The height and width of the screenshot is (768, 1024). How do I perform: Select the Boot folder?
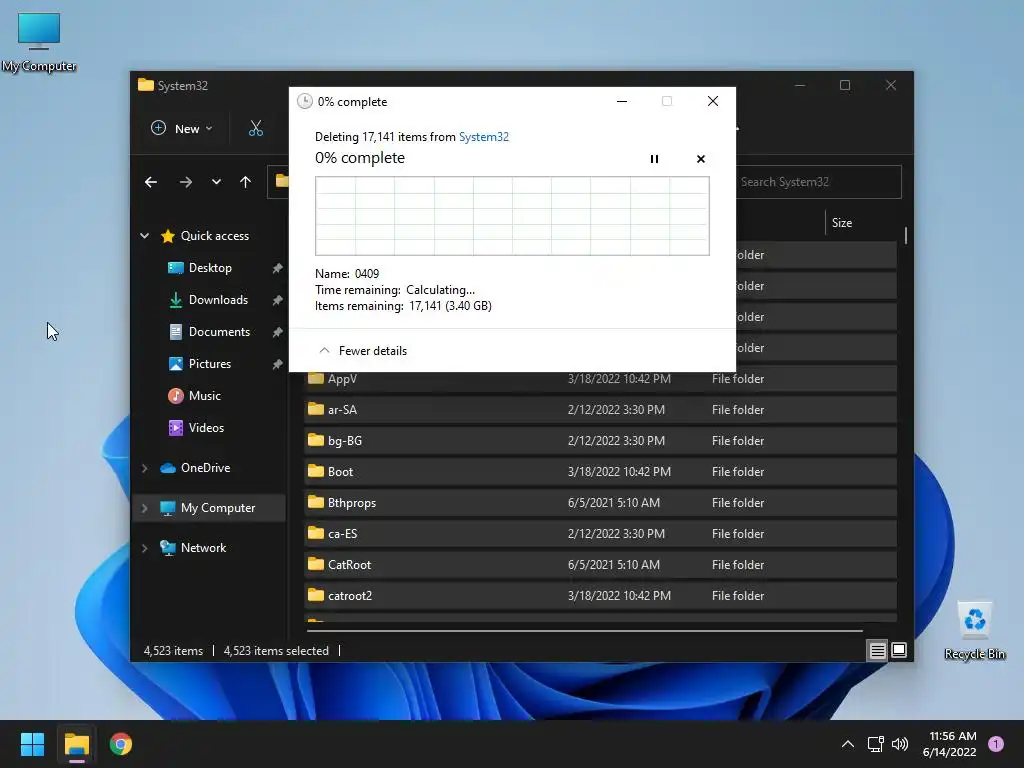pos(600,472)
